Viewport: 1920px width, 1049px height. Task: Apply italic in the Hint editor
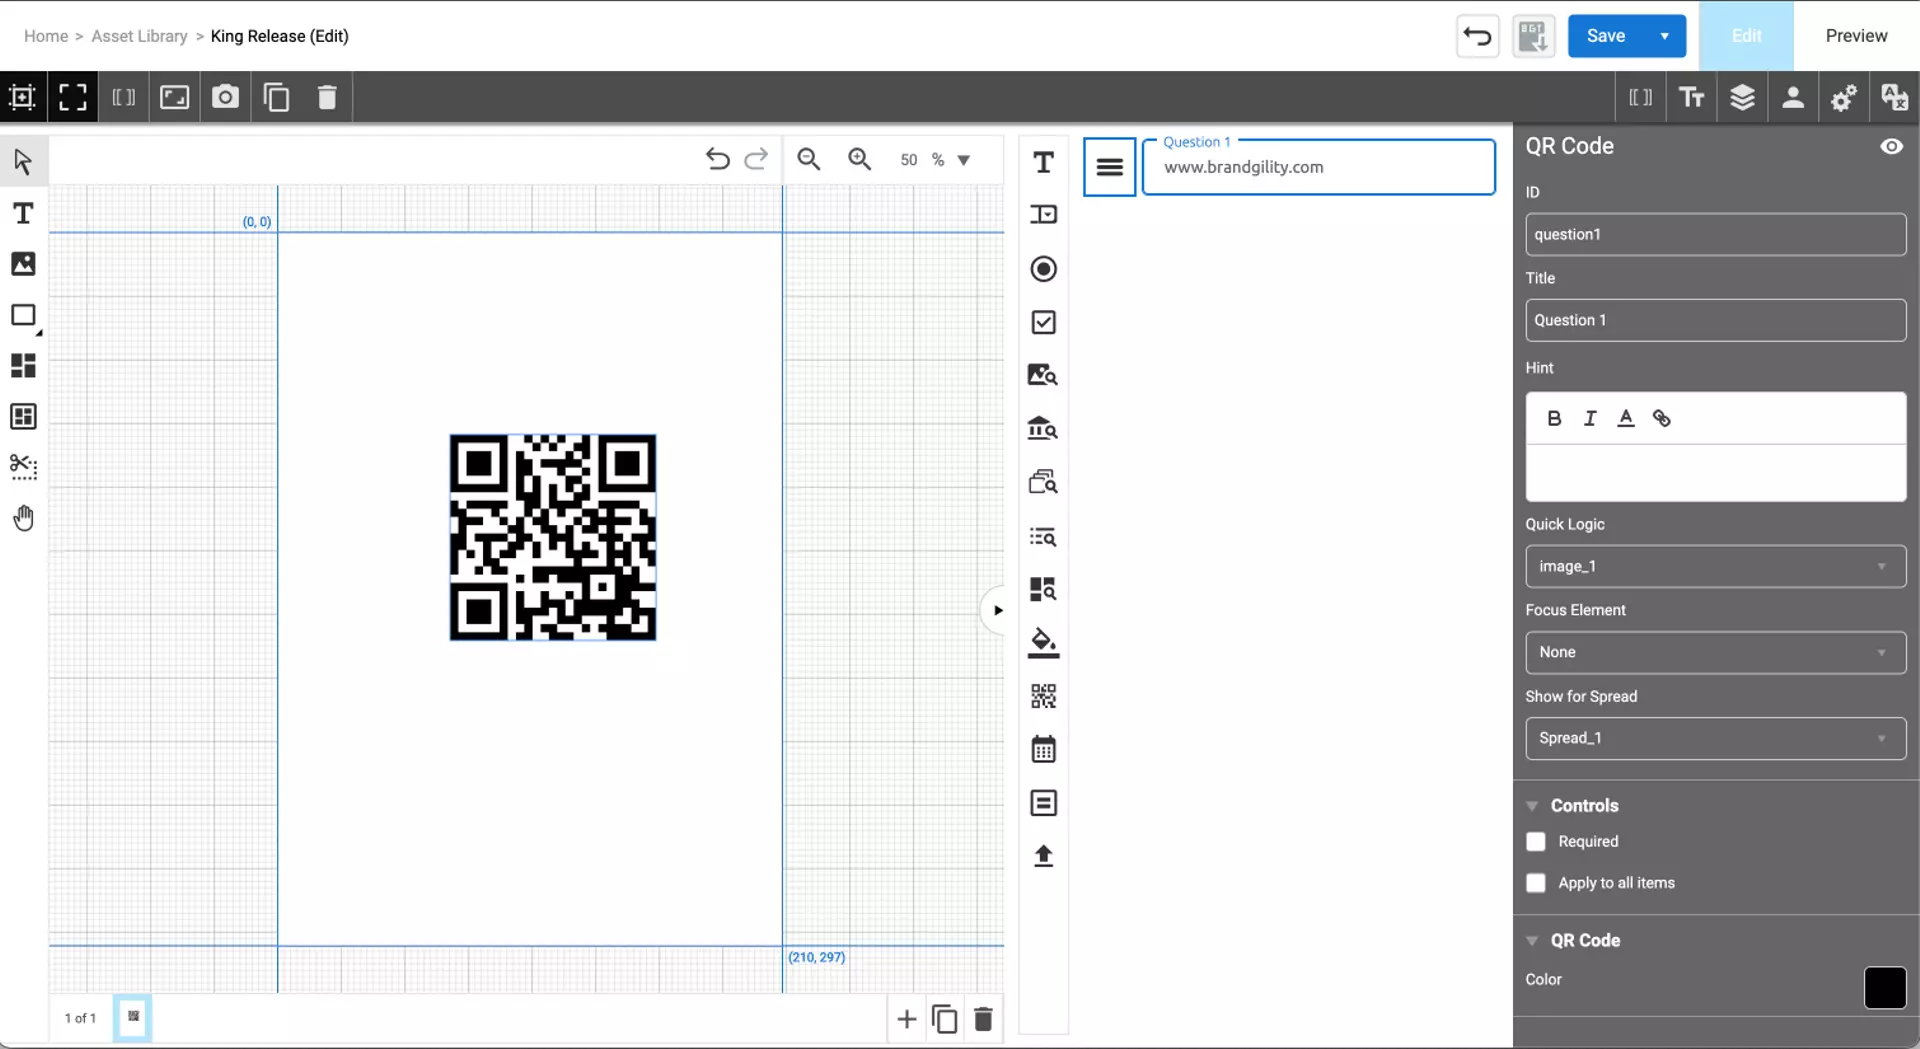click(x=1590, y=418)
